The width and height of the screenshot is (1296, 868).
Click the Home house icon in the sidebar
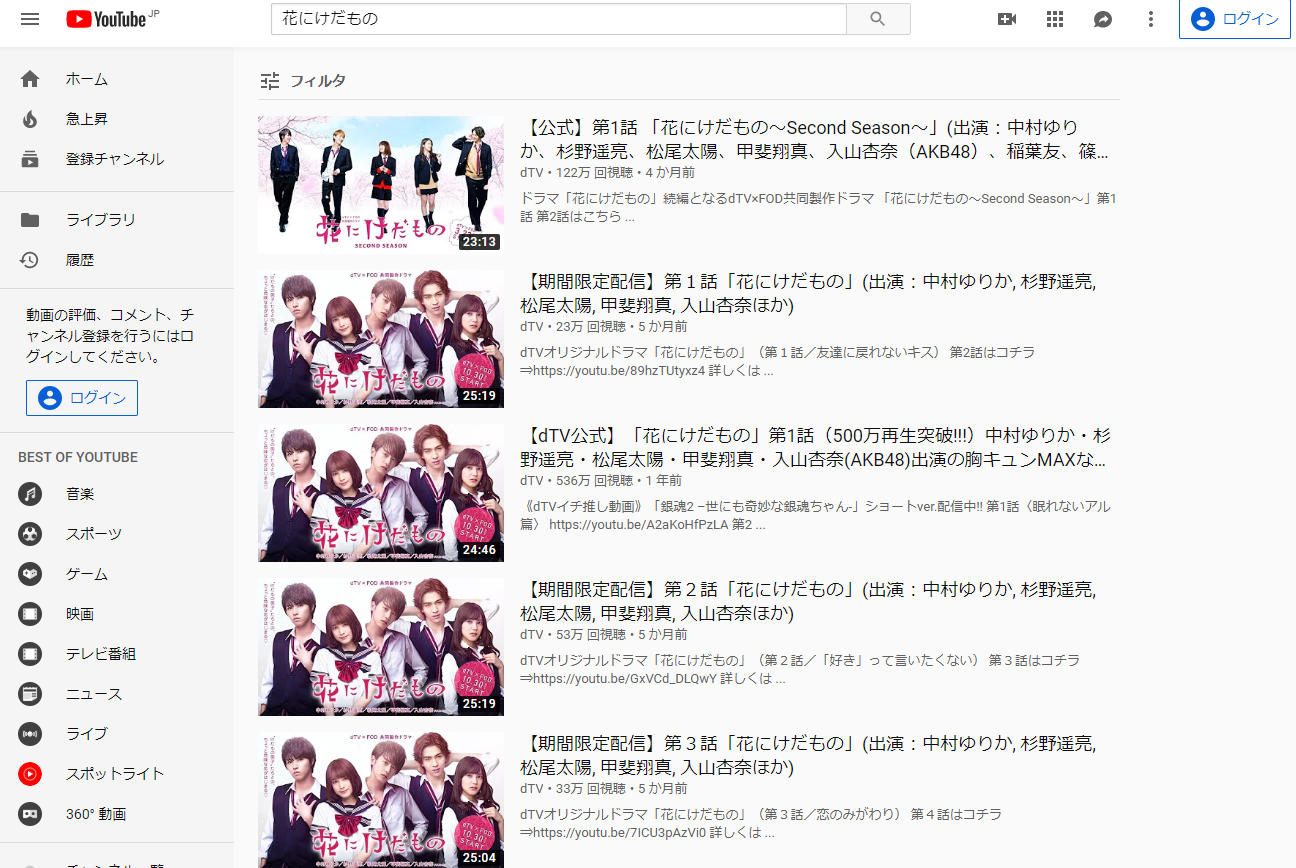click(30, 79)
